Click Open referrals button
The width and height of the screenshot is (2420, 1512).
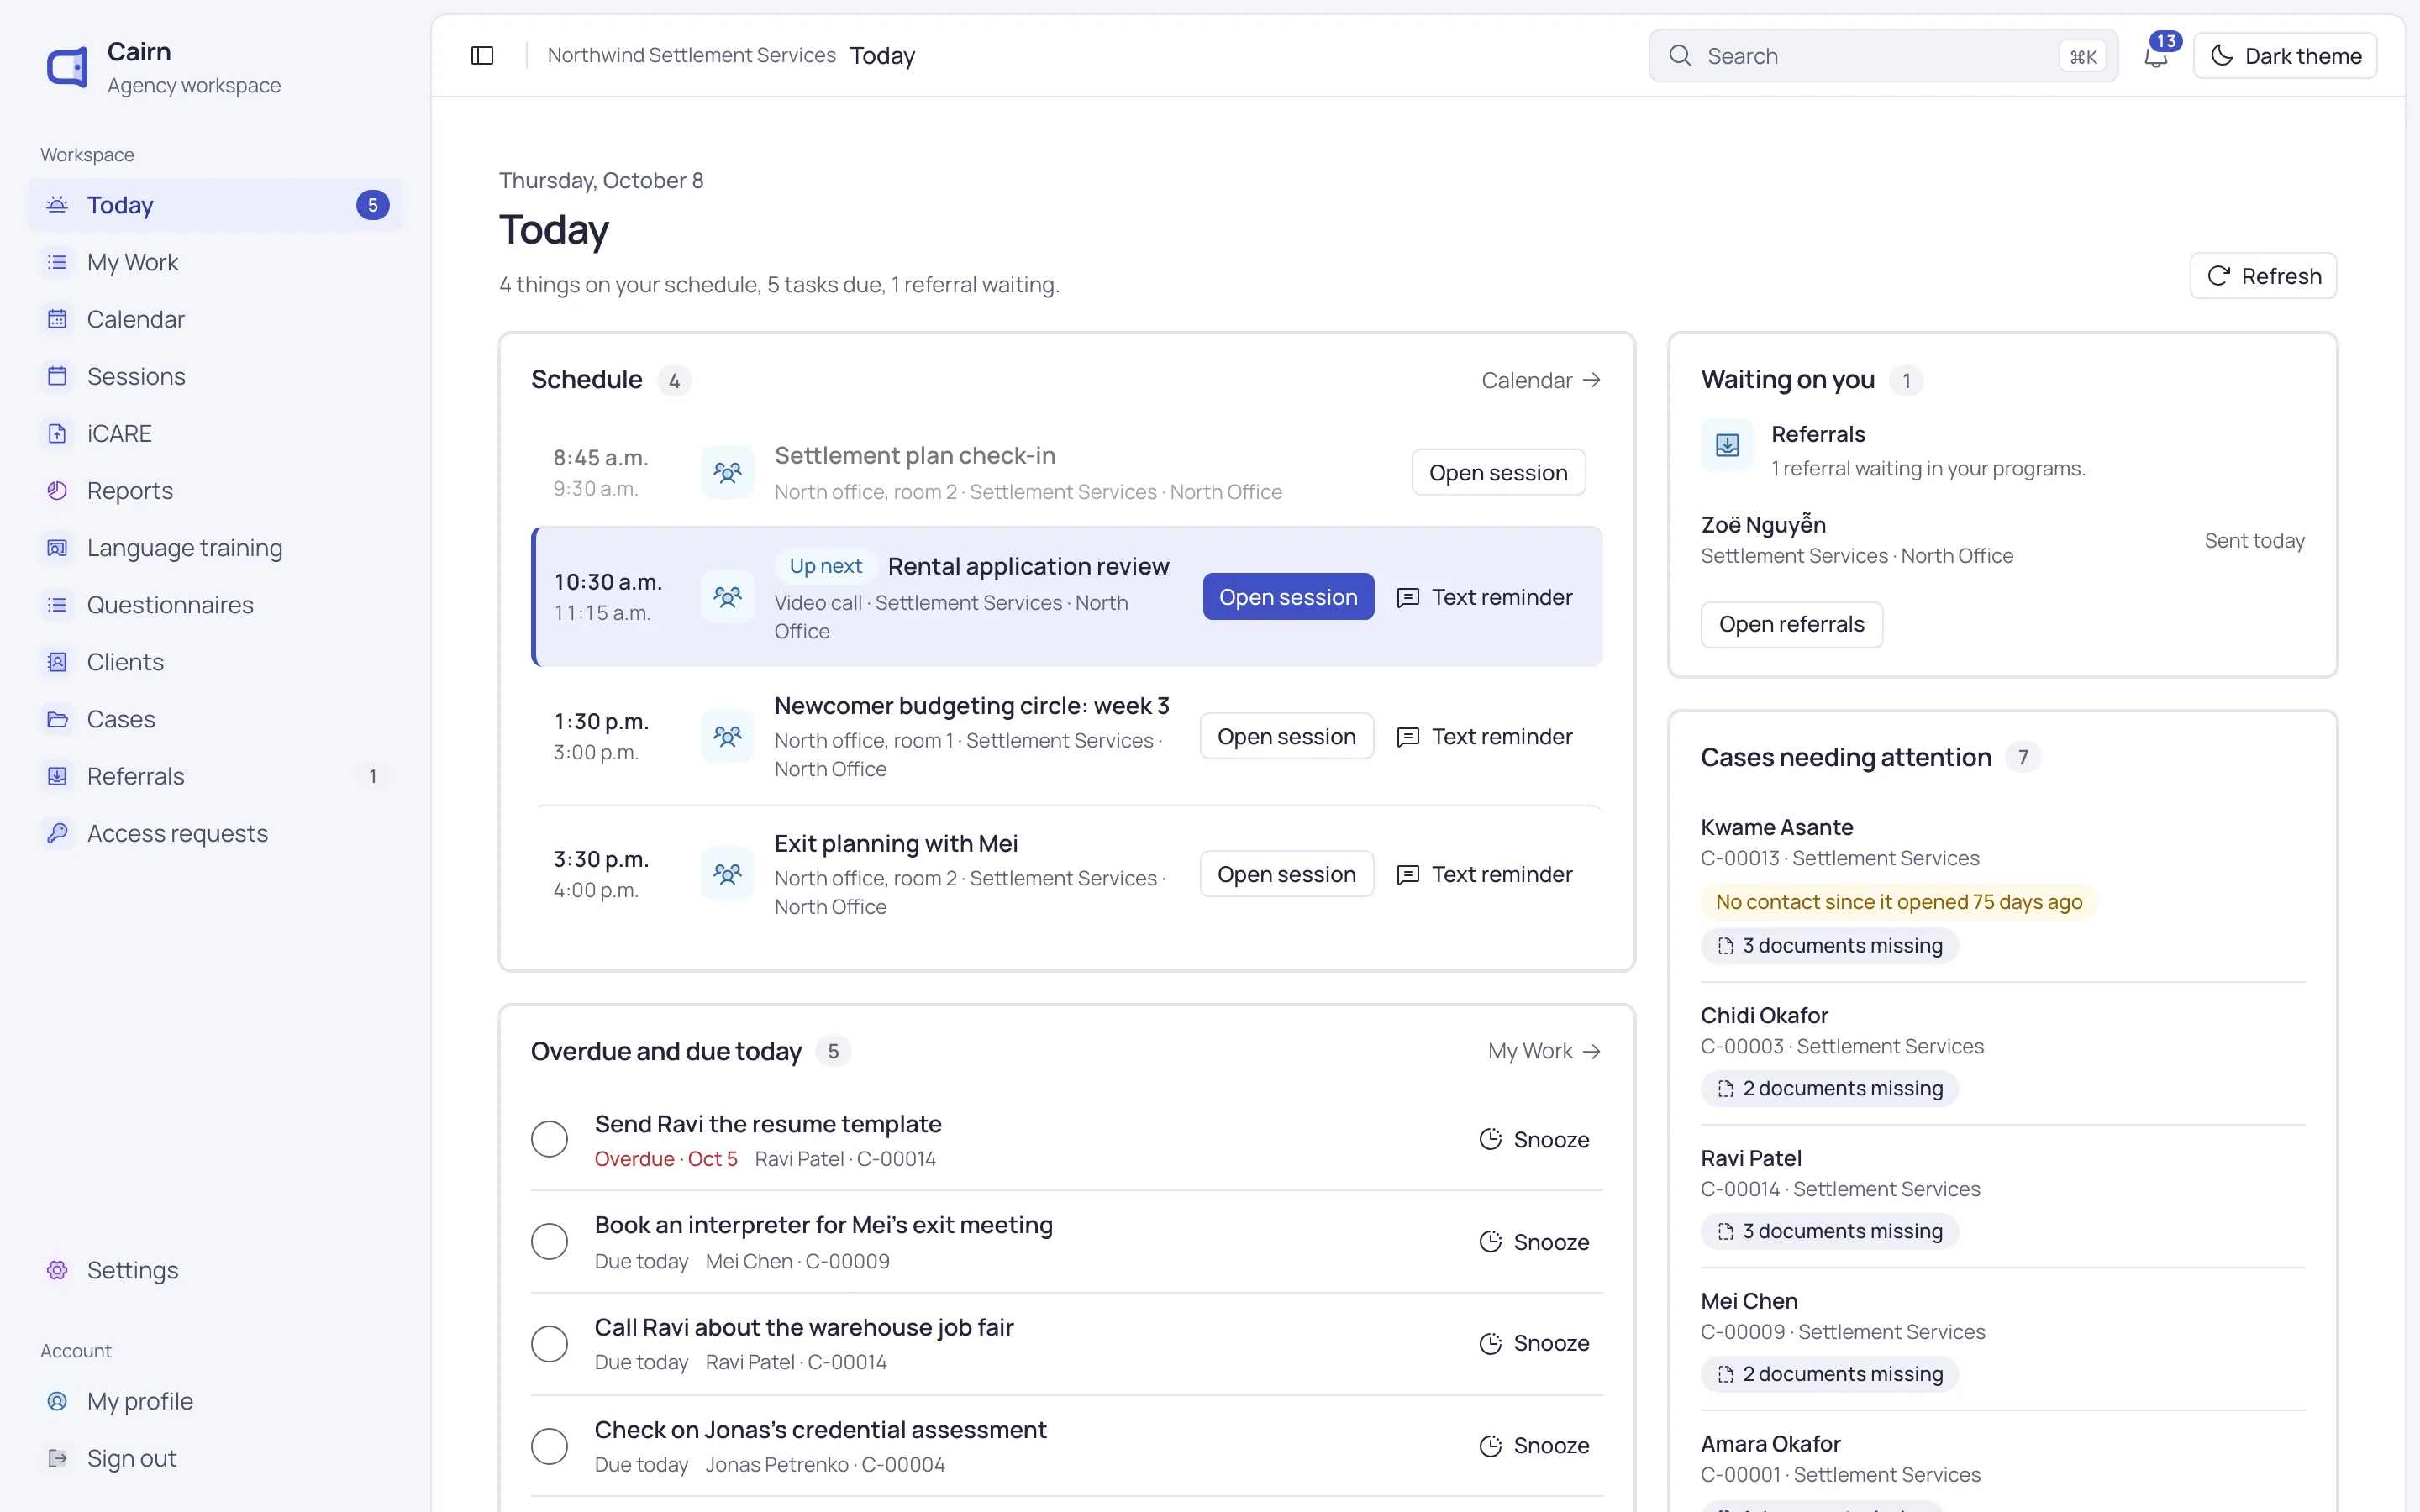(x=1791, y=624)
